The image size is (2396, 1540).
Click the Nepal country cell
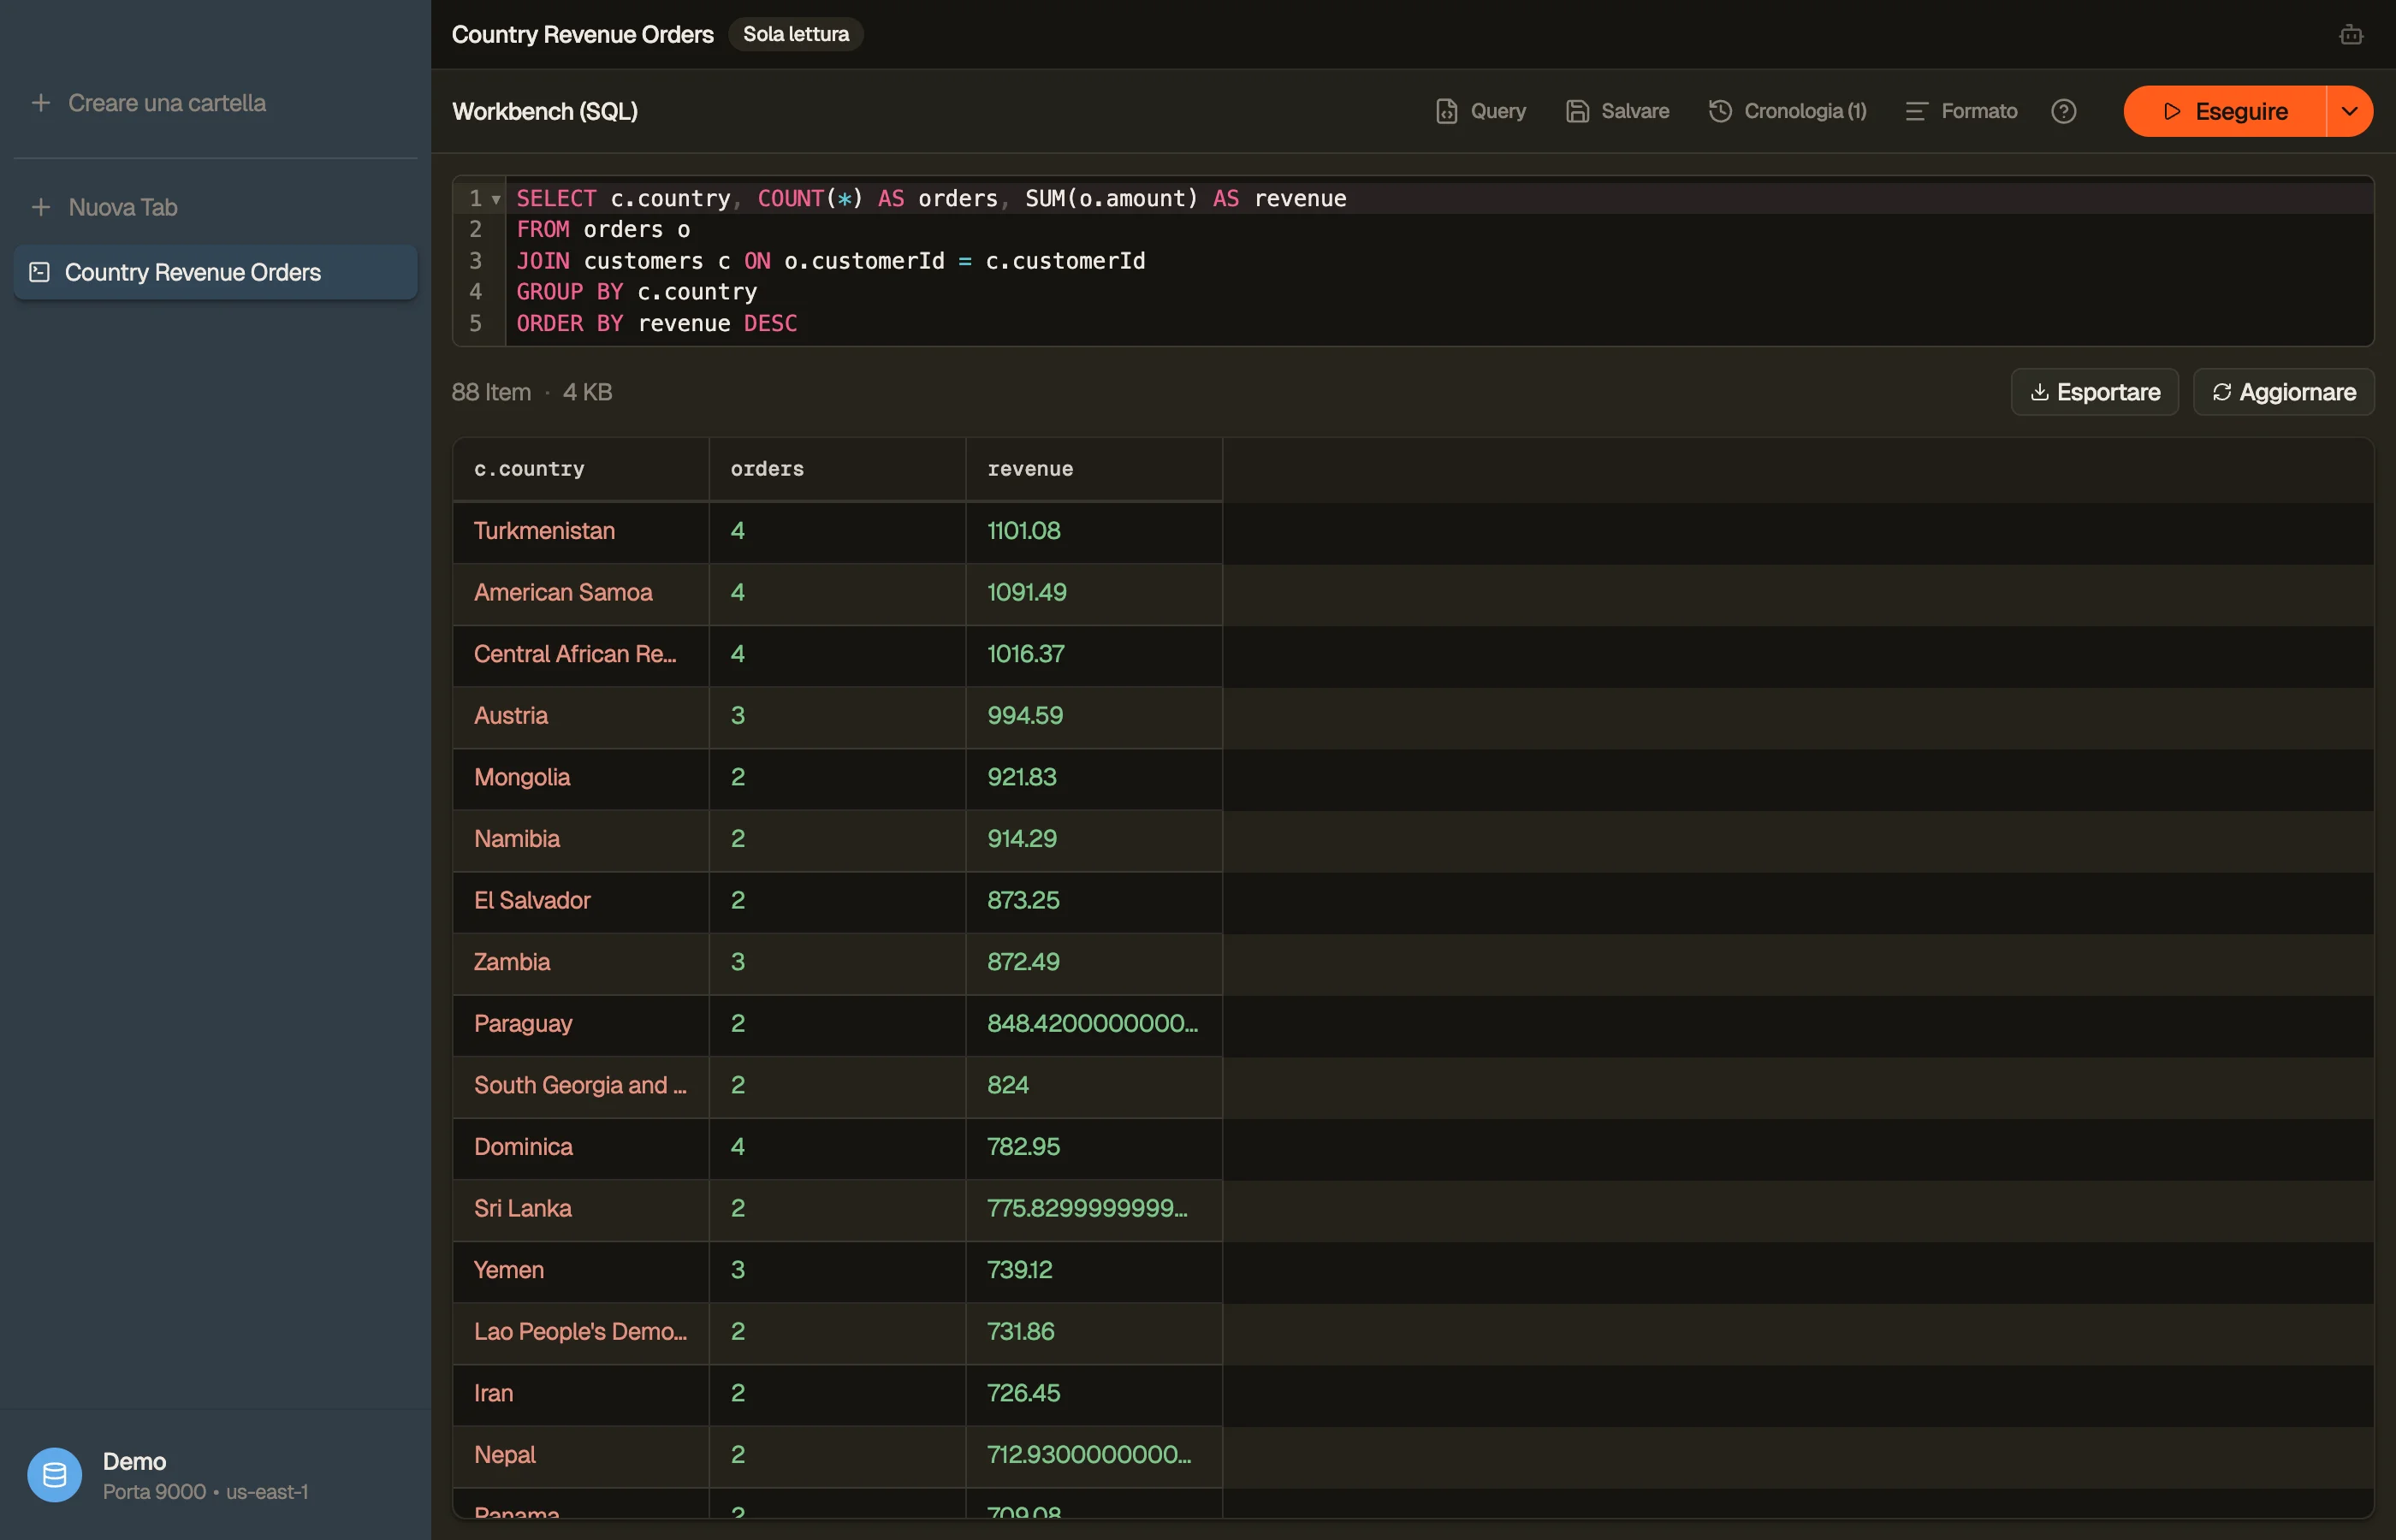coord(581,1455)
